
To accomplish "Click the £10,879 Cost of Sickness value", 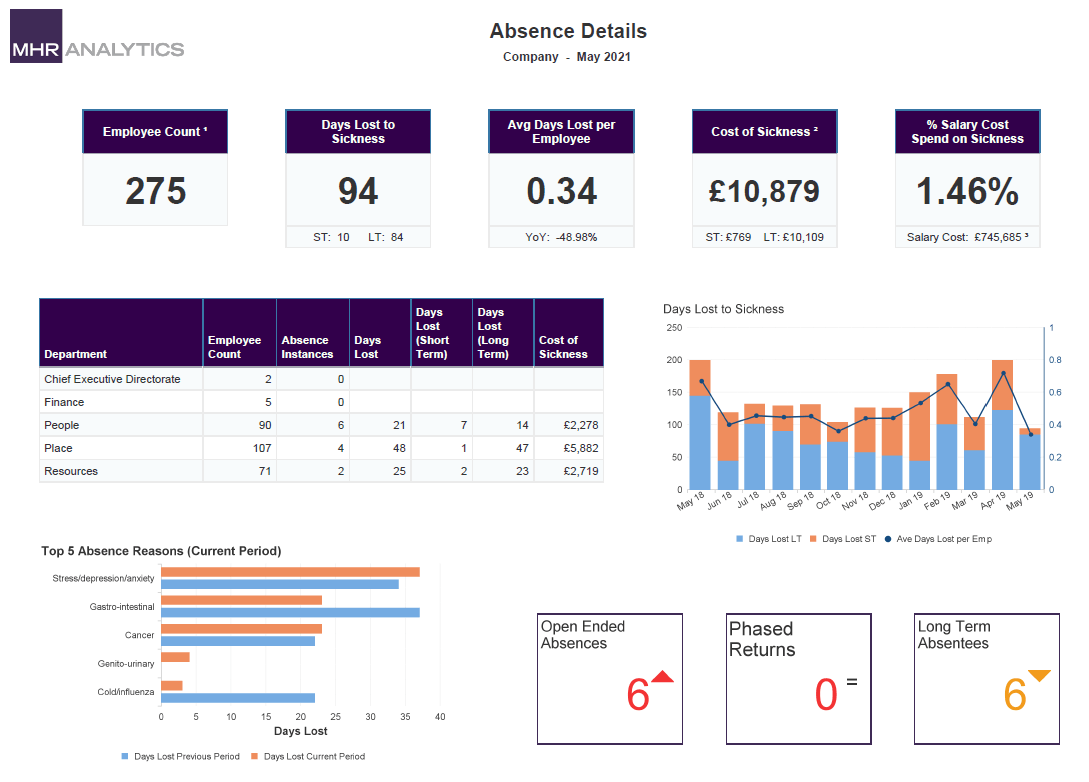I will (x=764, y=192).
